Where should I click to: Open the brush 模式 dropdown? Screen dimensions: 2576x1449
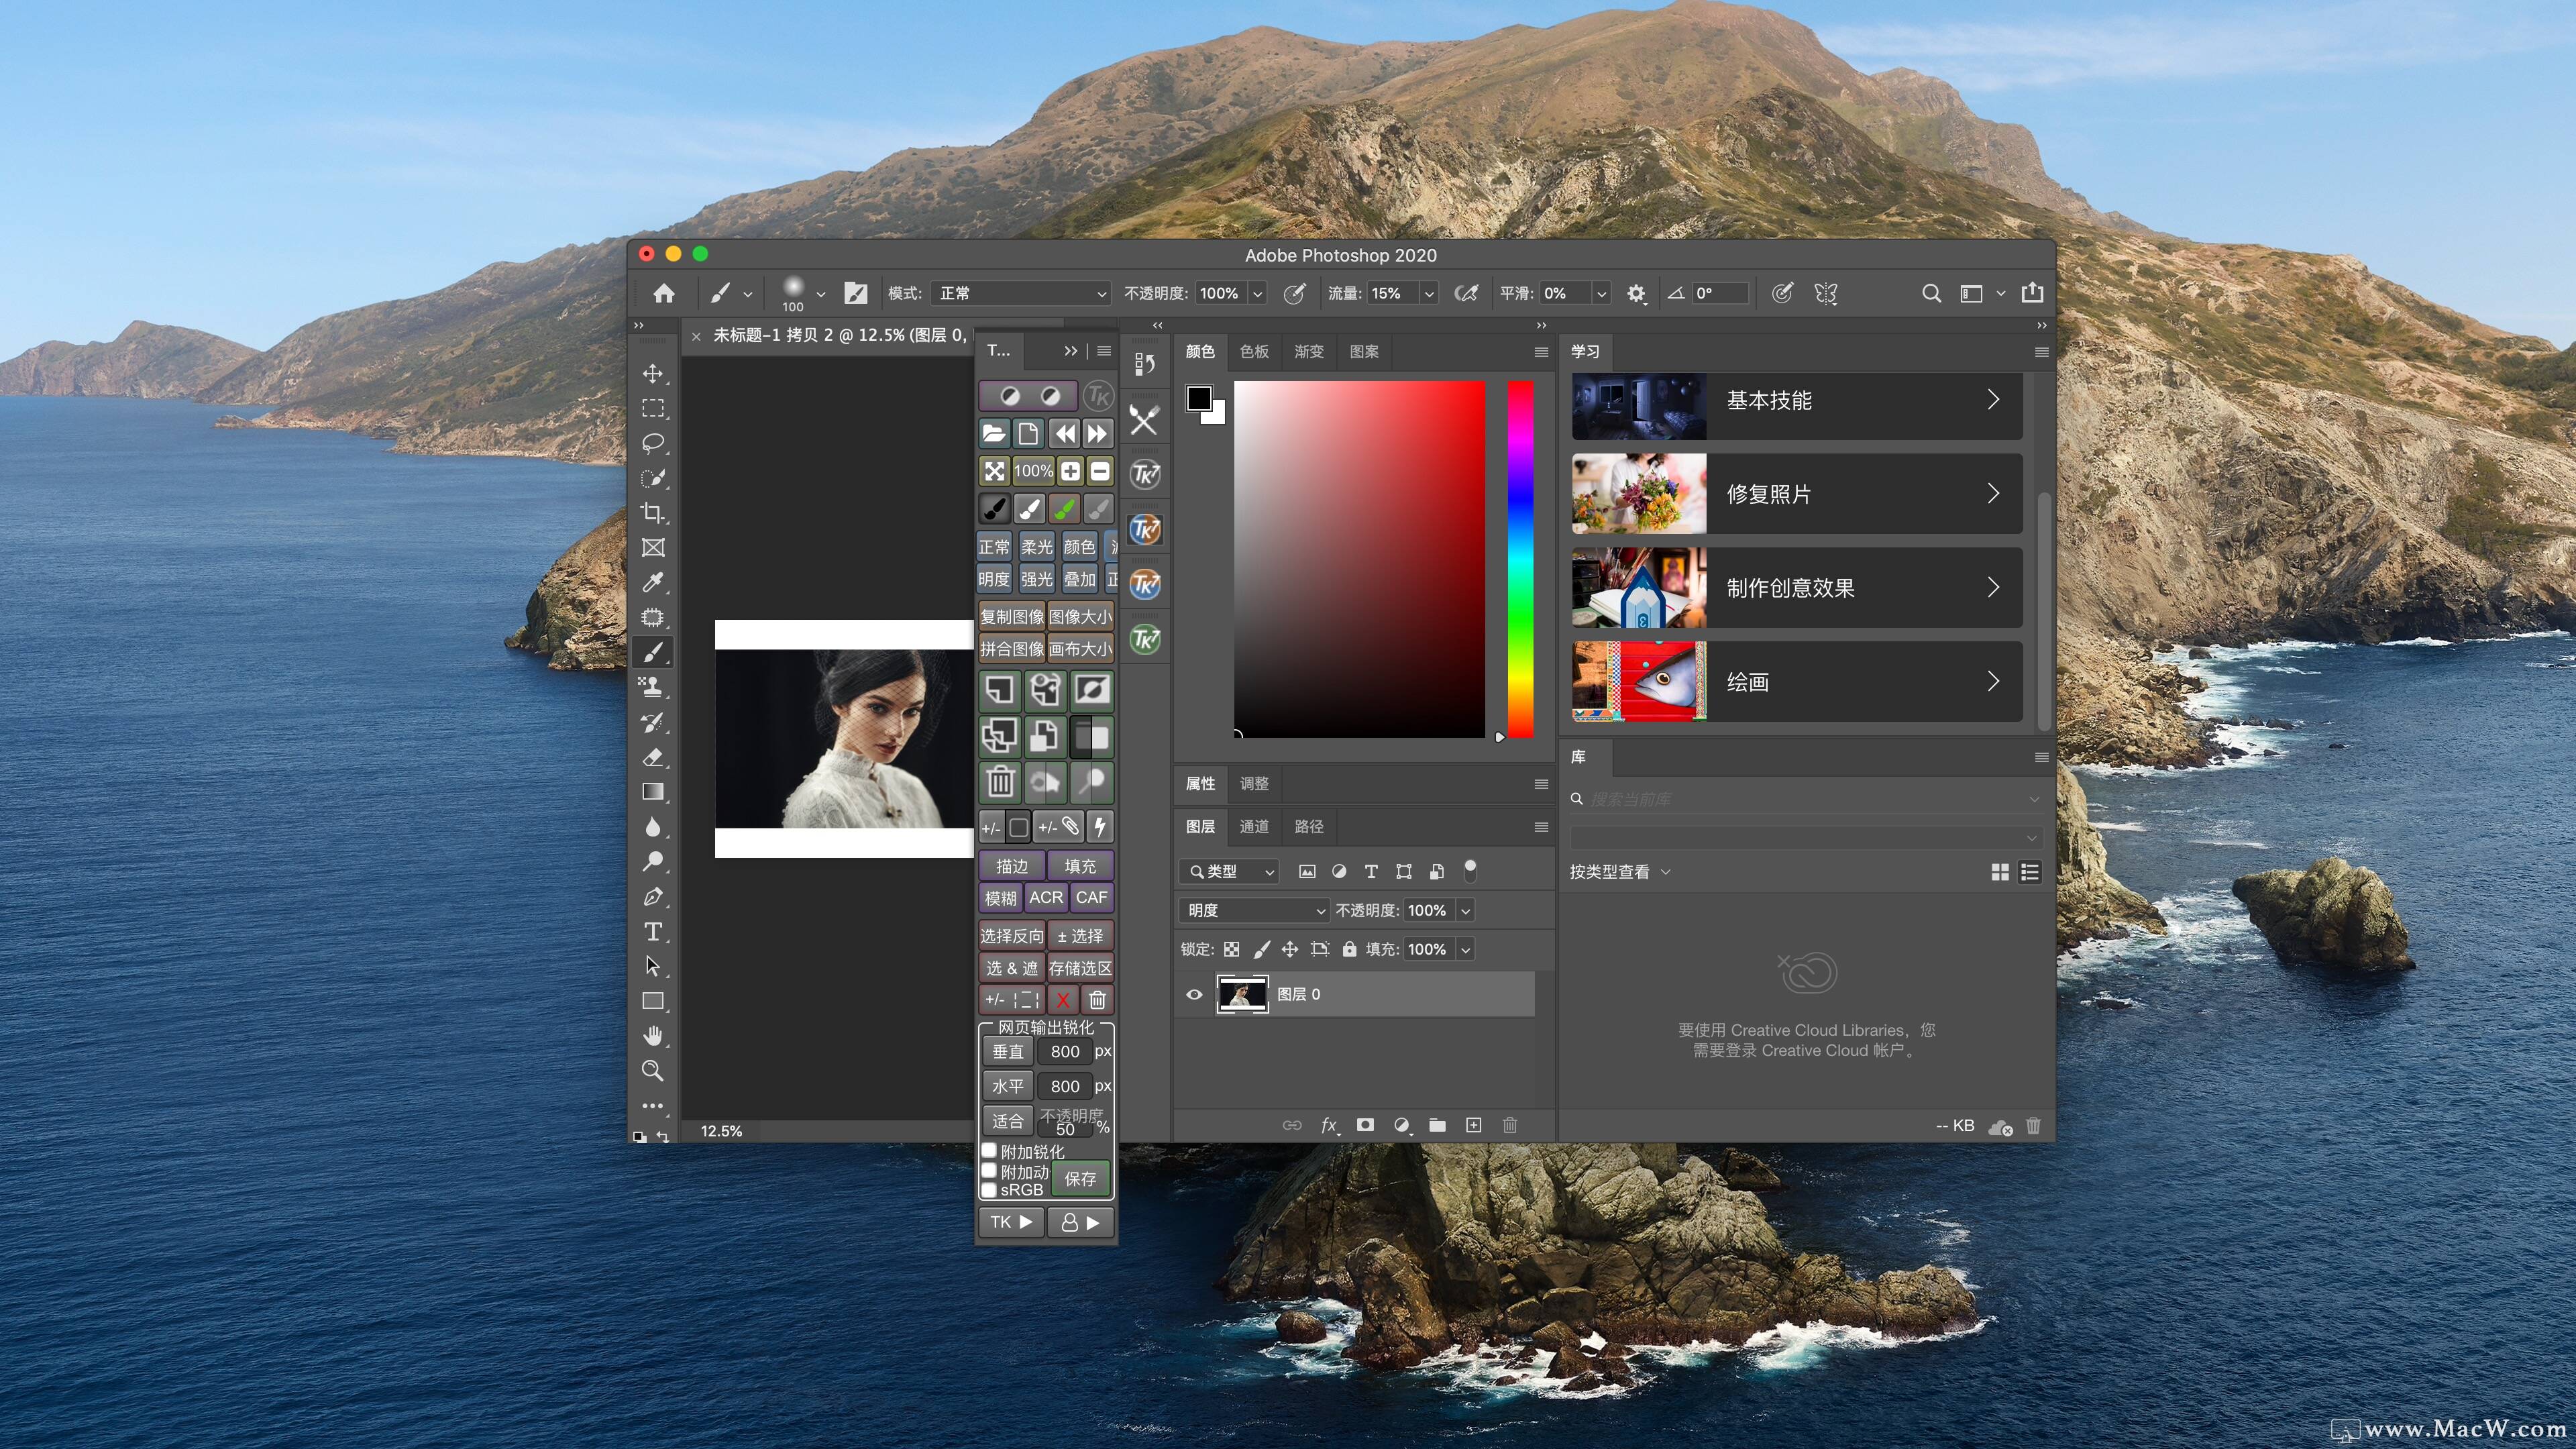click(1021, 293)
